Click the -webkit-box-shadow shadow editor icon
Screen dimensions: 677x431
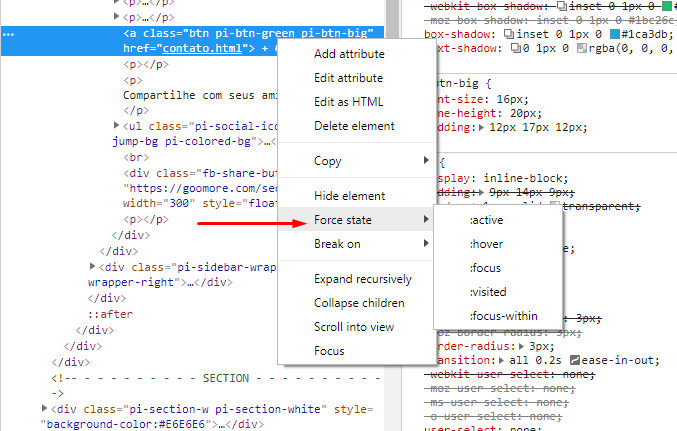pyautogui.click(x=562, y=6)
